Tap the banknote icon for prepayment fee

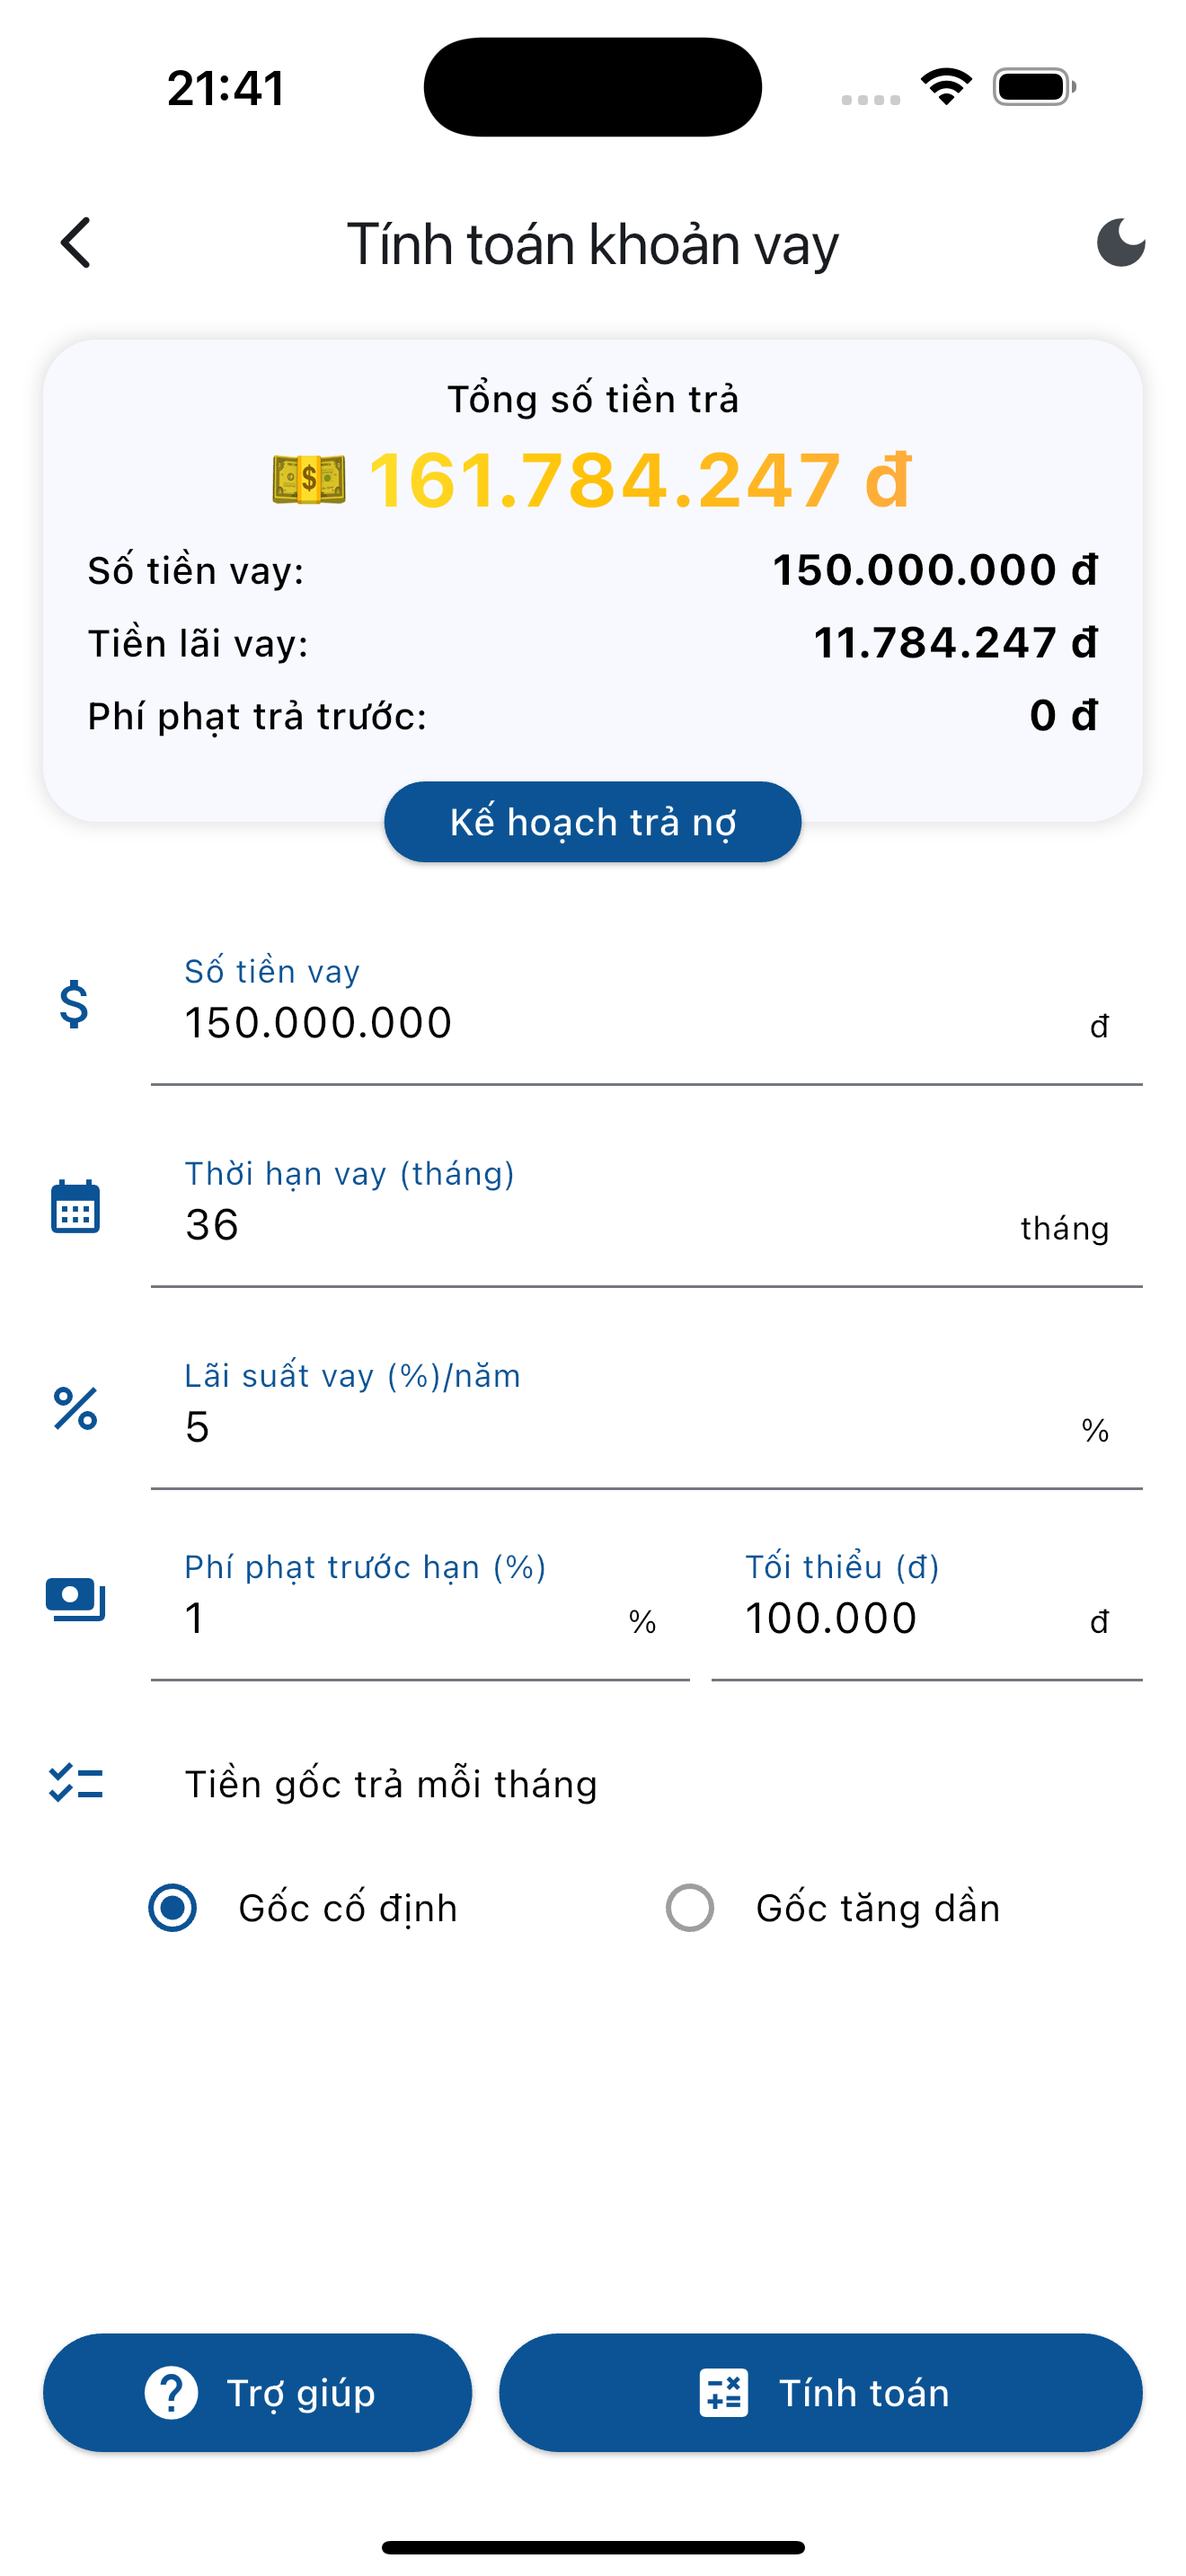pos(75,1600)
